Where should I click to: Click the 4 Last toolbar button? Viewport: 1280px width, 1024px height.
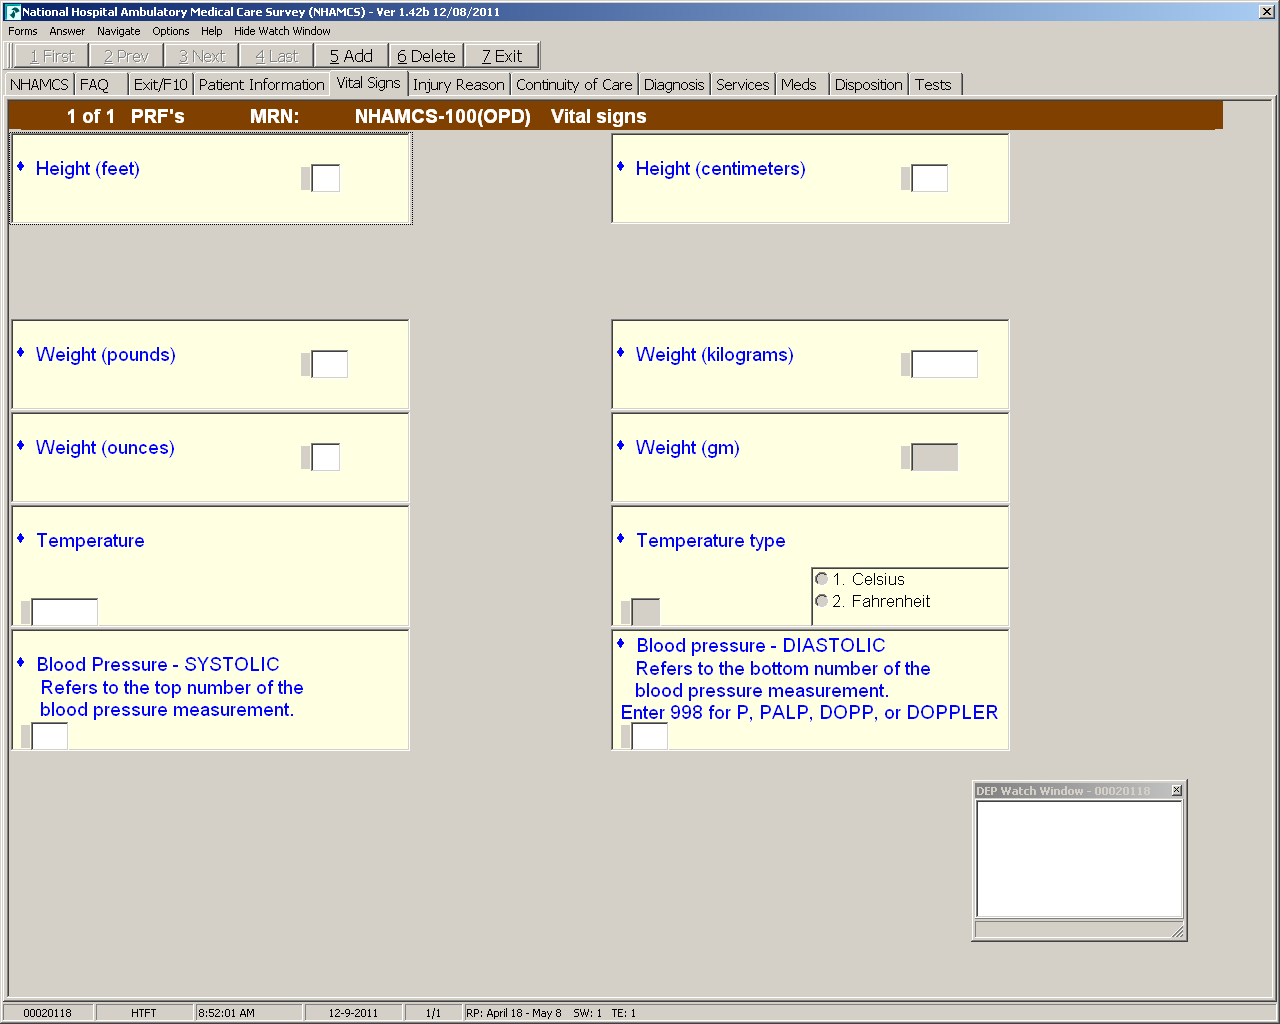[x=277, y=56]
